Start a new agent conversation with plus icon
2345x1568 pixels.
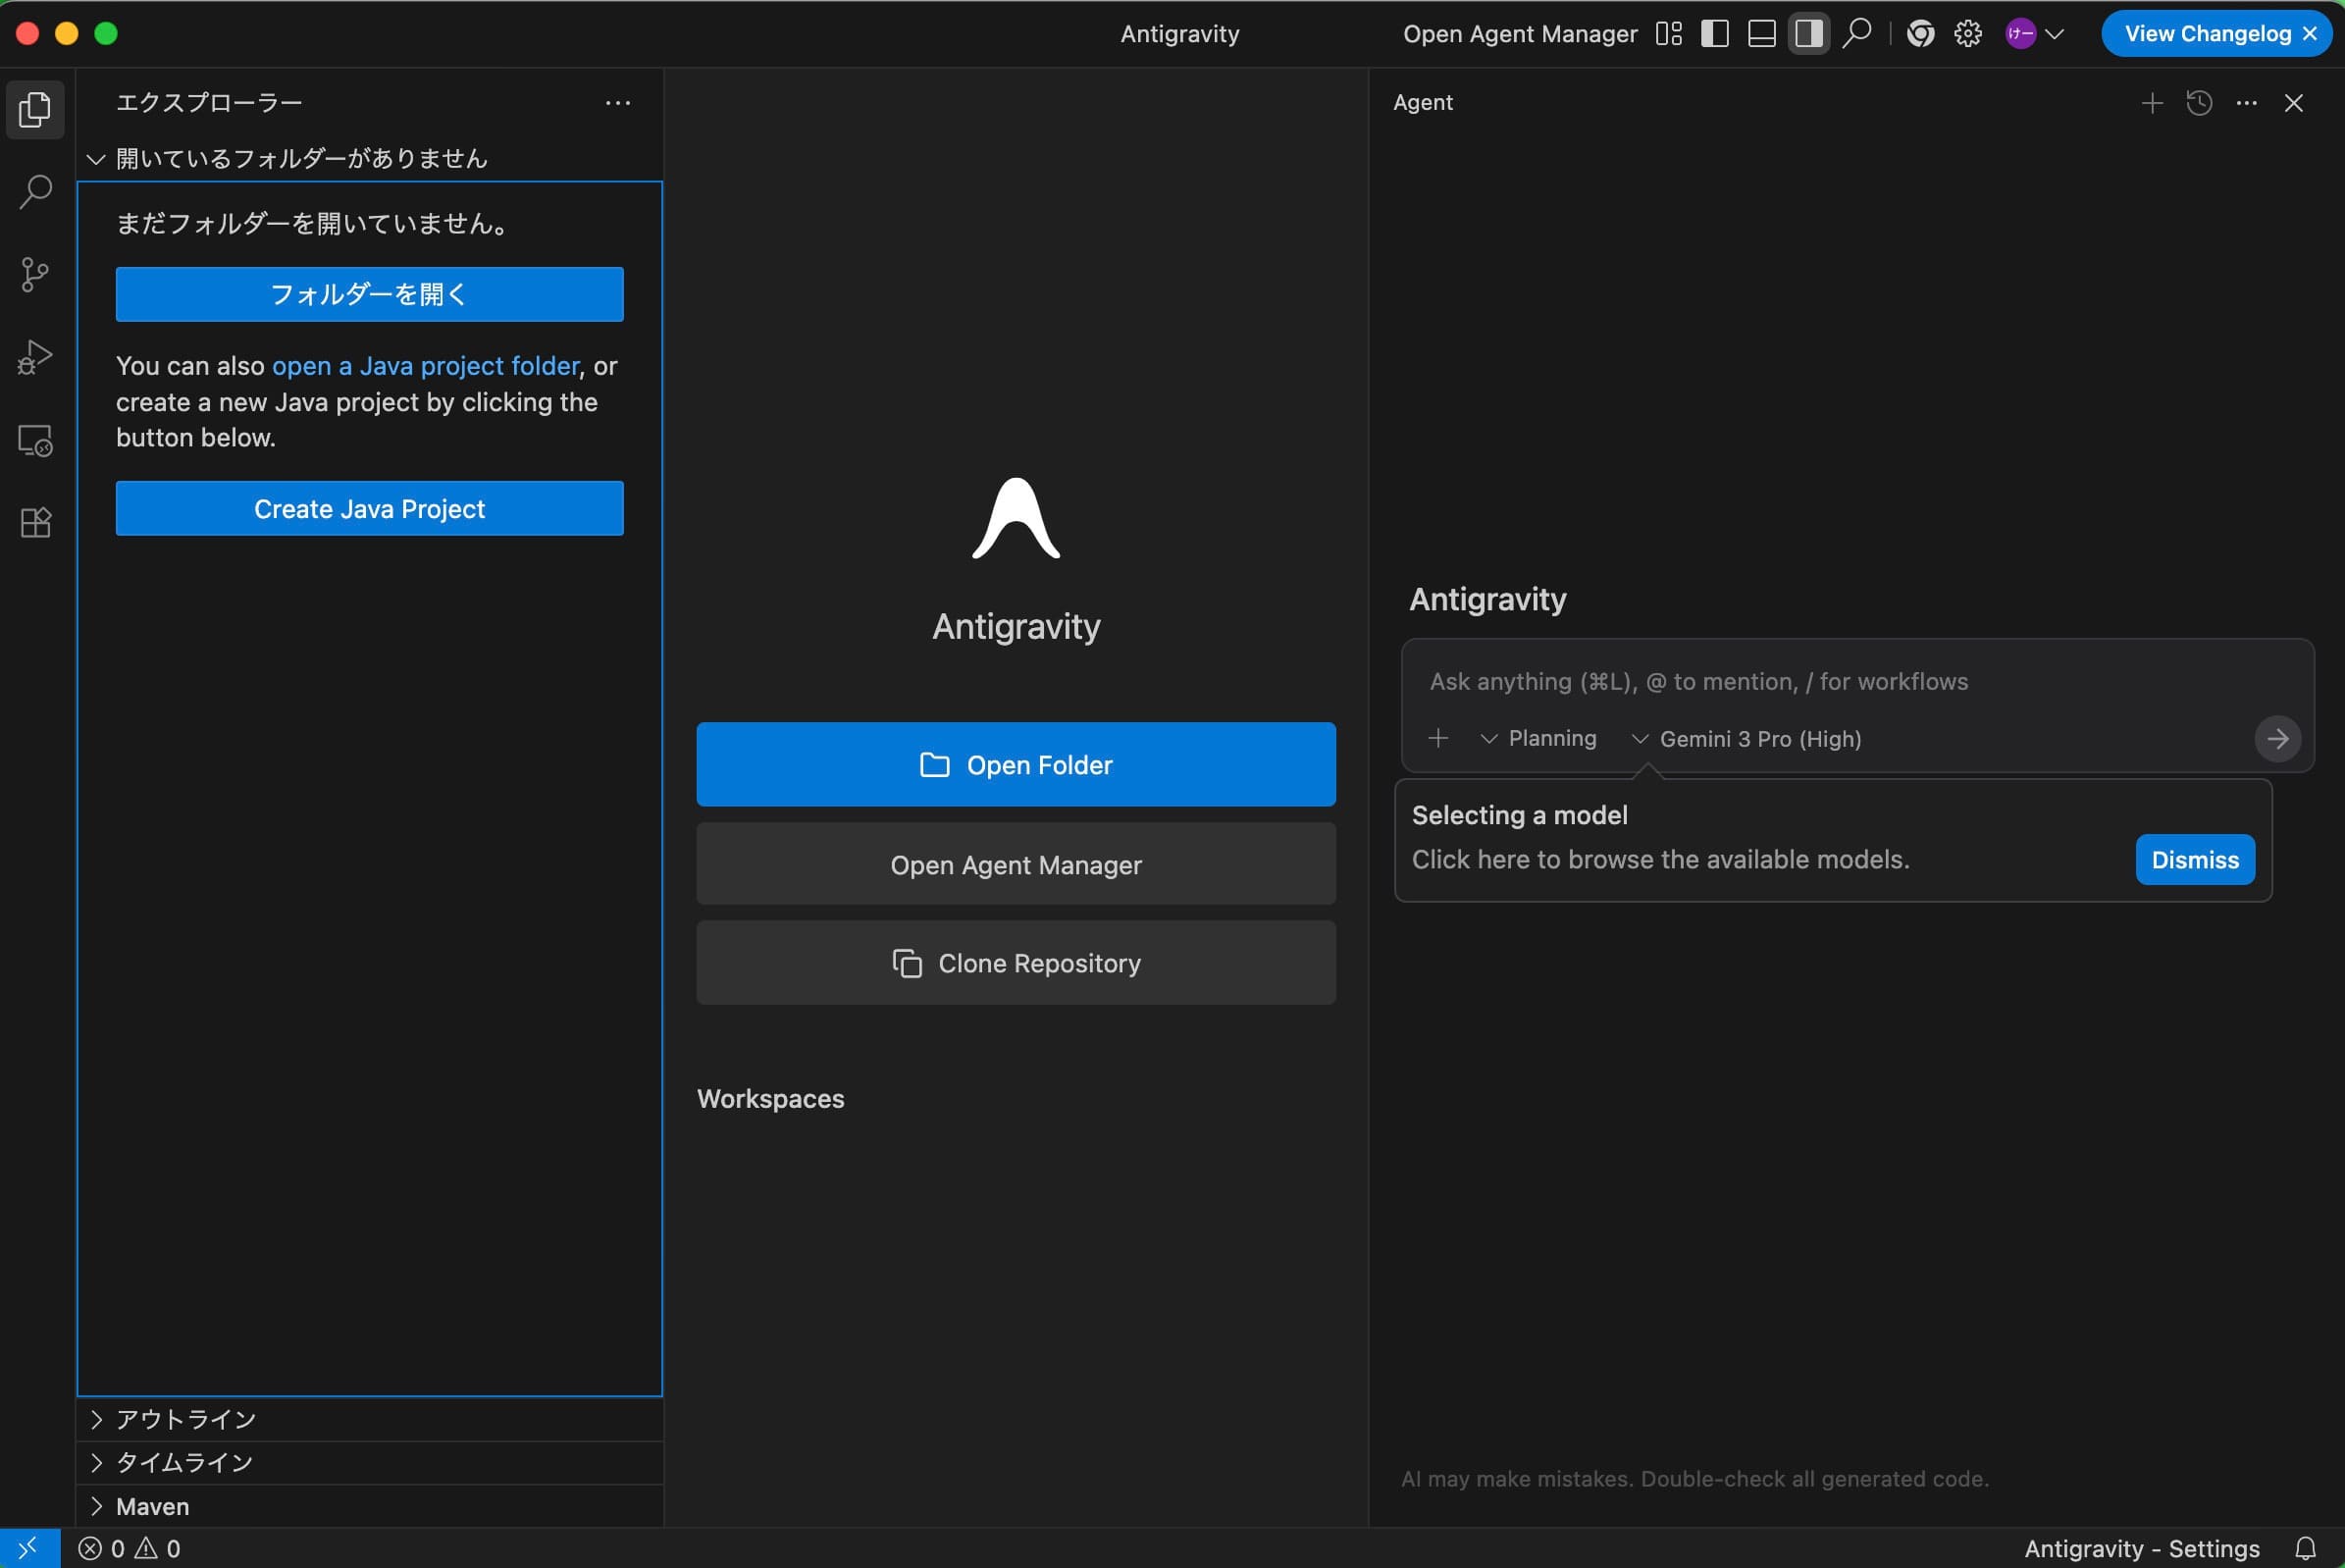[2151, 103]
